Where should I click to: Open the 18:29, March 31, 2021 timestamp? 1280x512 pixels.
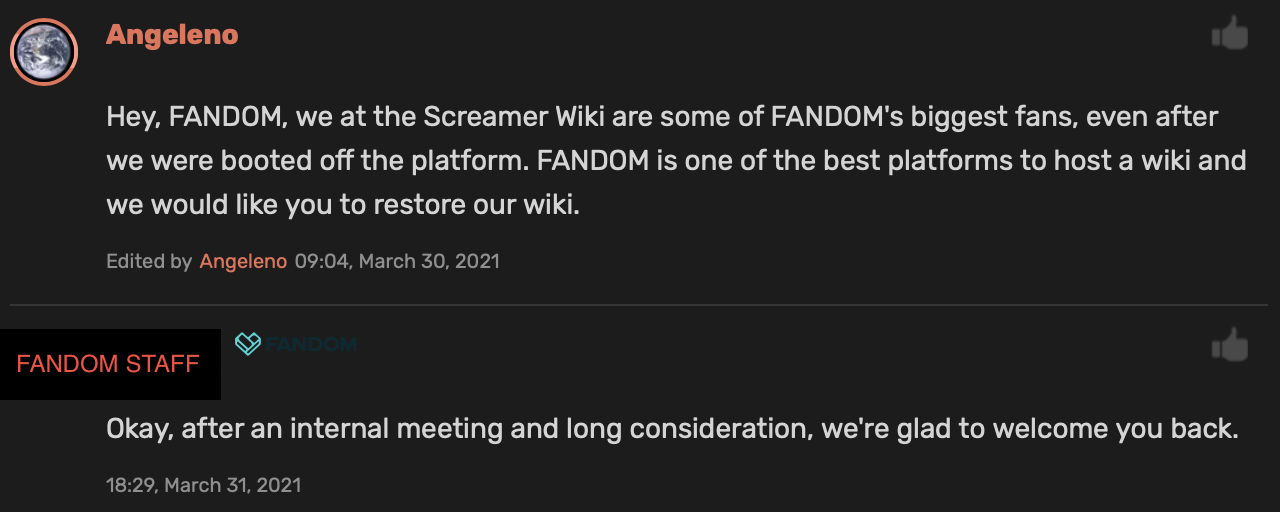pos(203,485)
